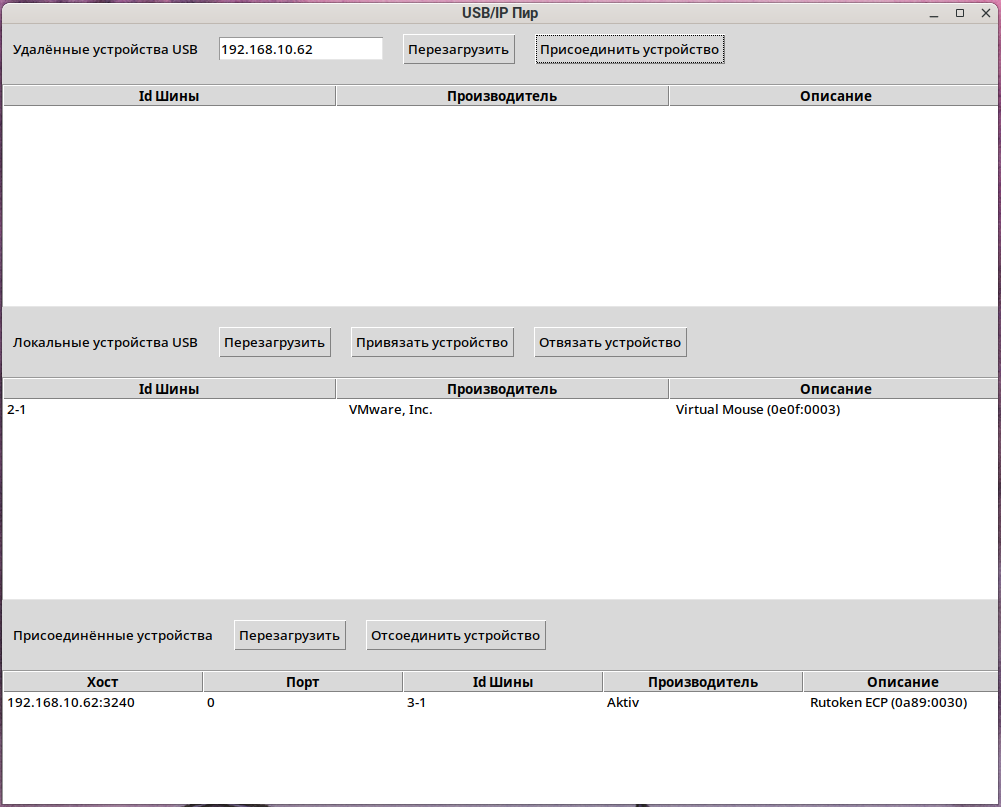Click the remote IP address field 192.168.10.62
Screen dimensions: 1001x807
[300, 49]
